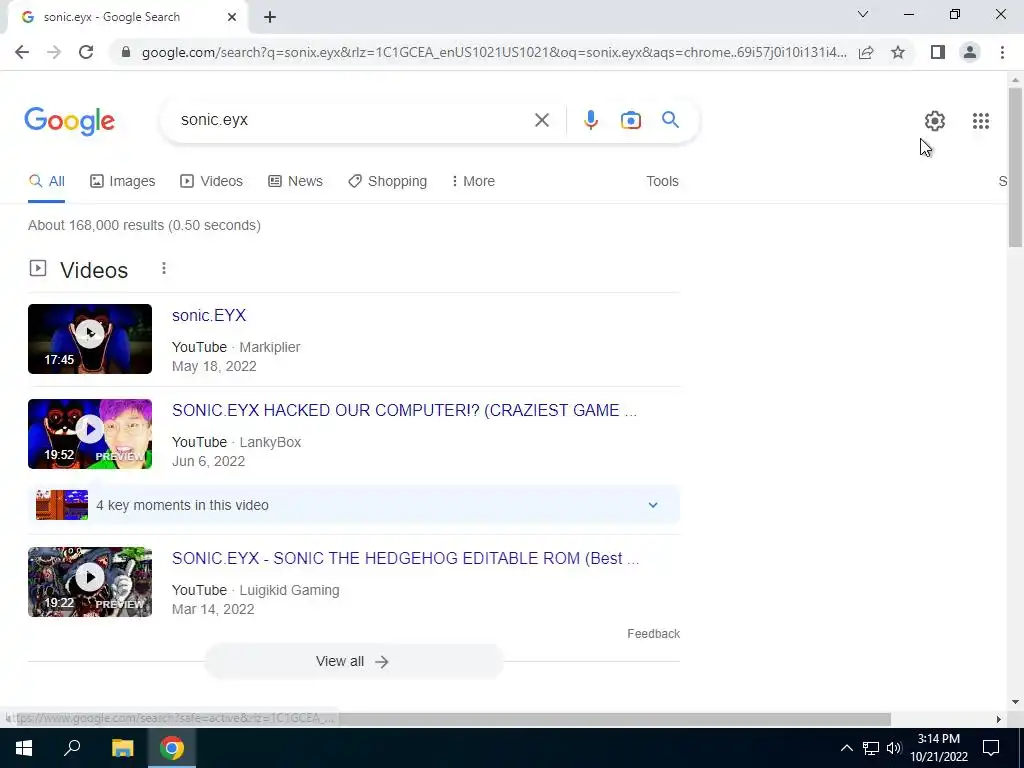Switch to the Shopping tab
Image resolution: width=1024 pixels, height=768 pixels.
[x=387, y=182]
